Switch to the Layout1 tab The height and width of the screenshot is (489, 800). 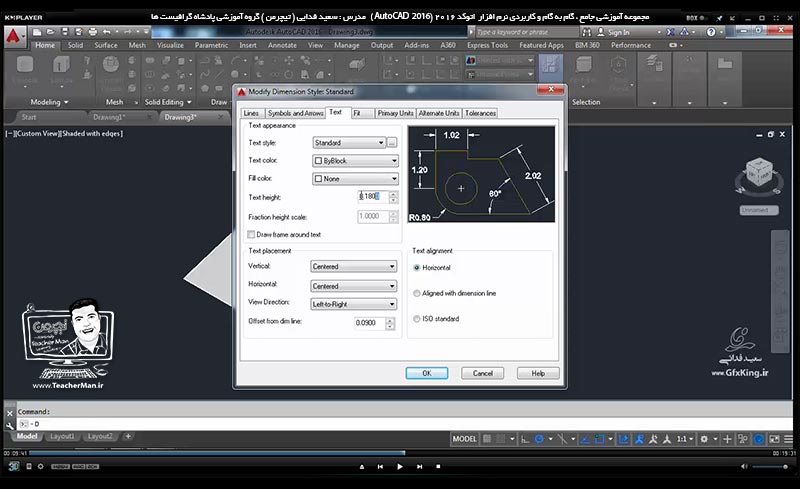point(62,436)
